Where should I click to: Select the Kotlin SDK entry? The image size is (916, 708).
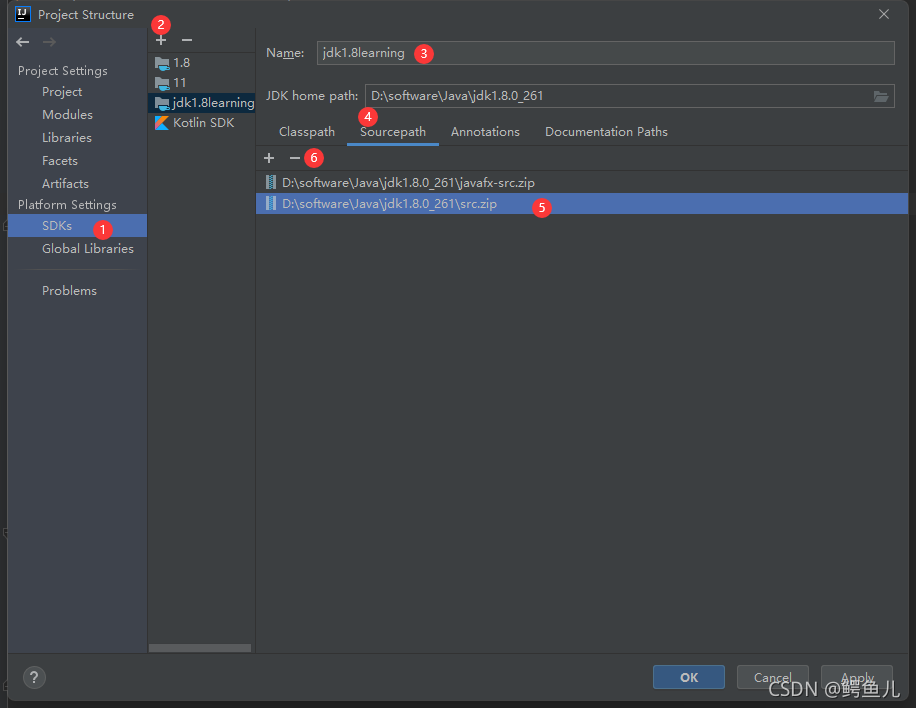point(202,123)
